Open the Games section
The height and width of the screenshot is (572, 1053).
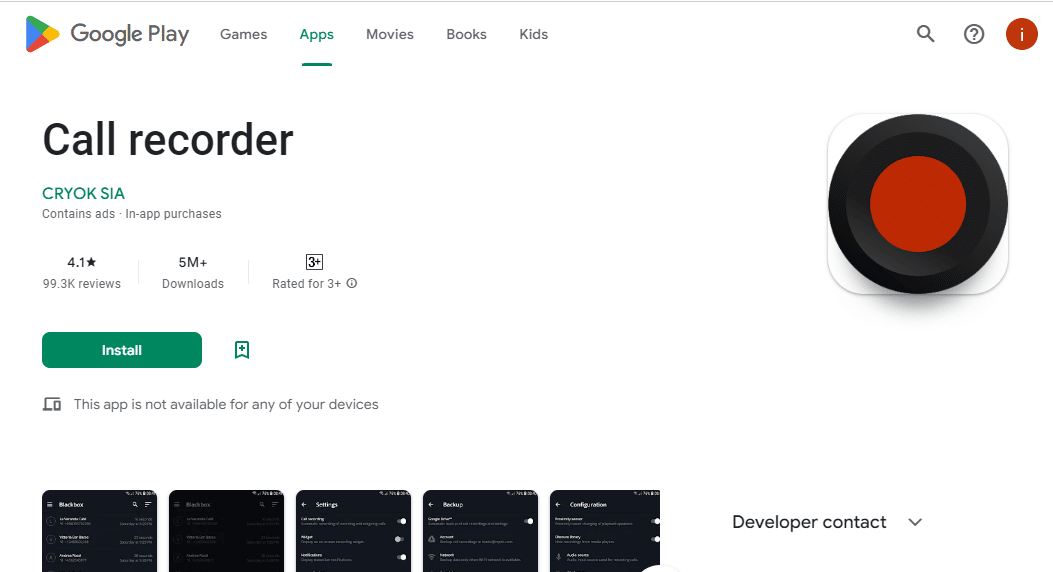[x=243, y=34]
